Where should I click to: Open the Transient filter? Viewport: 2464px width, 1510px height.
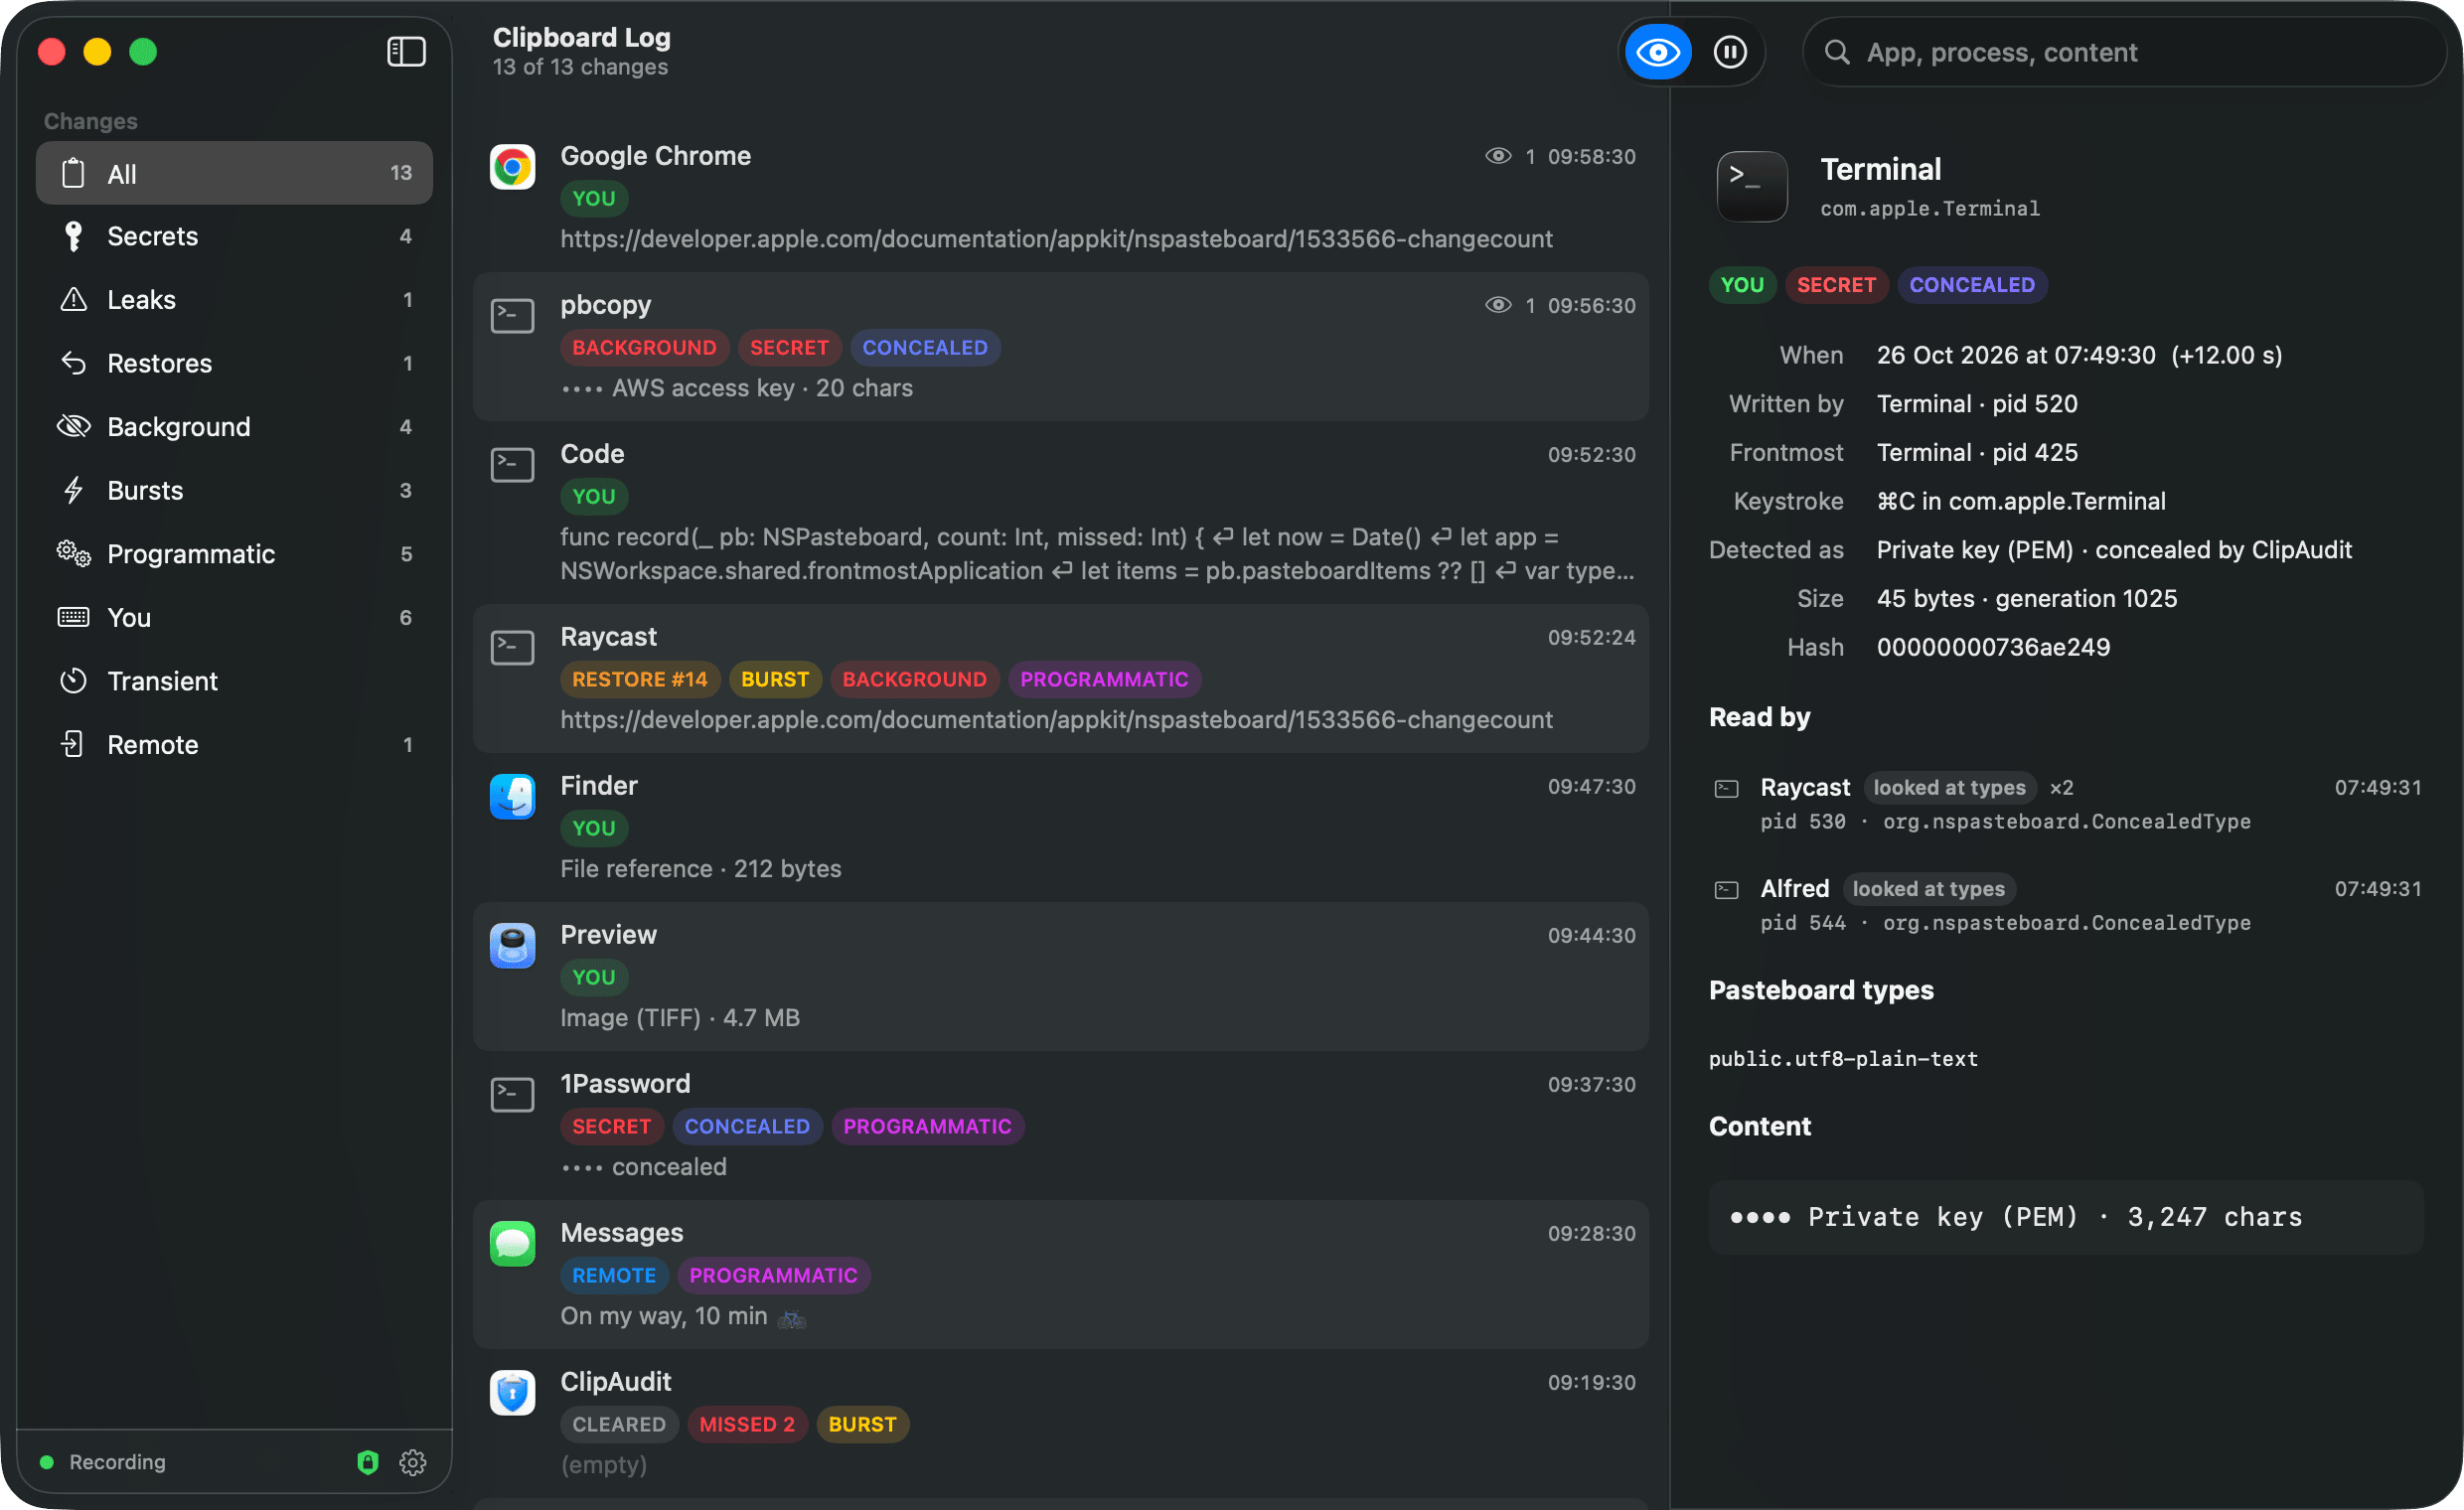pyautogui.click(x=234, y=681)
